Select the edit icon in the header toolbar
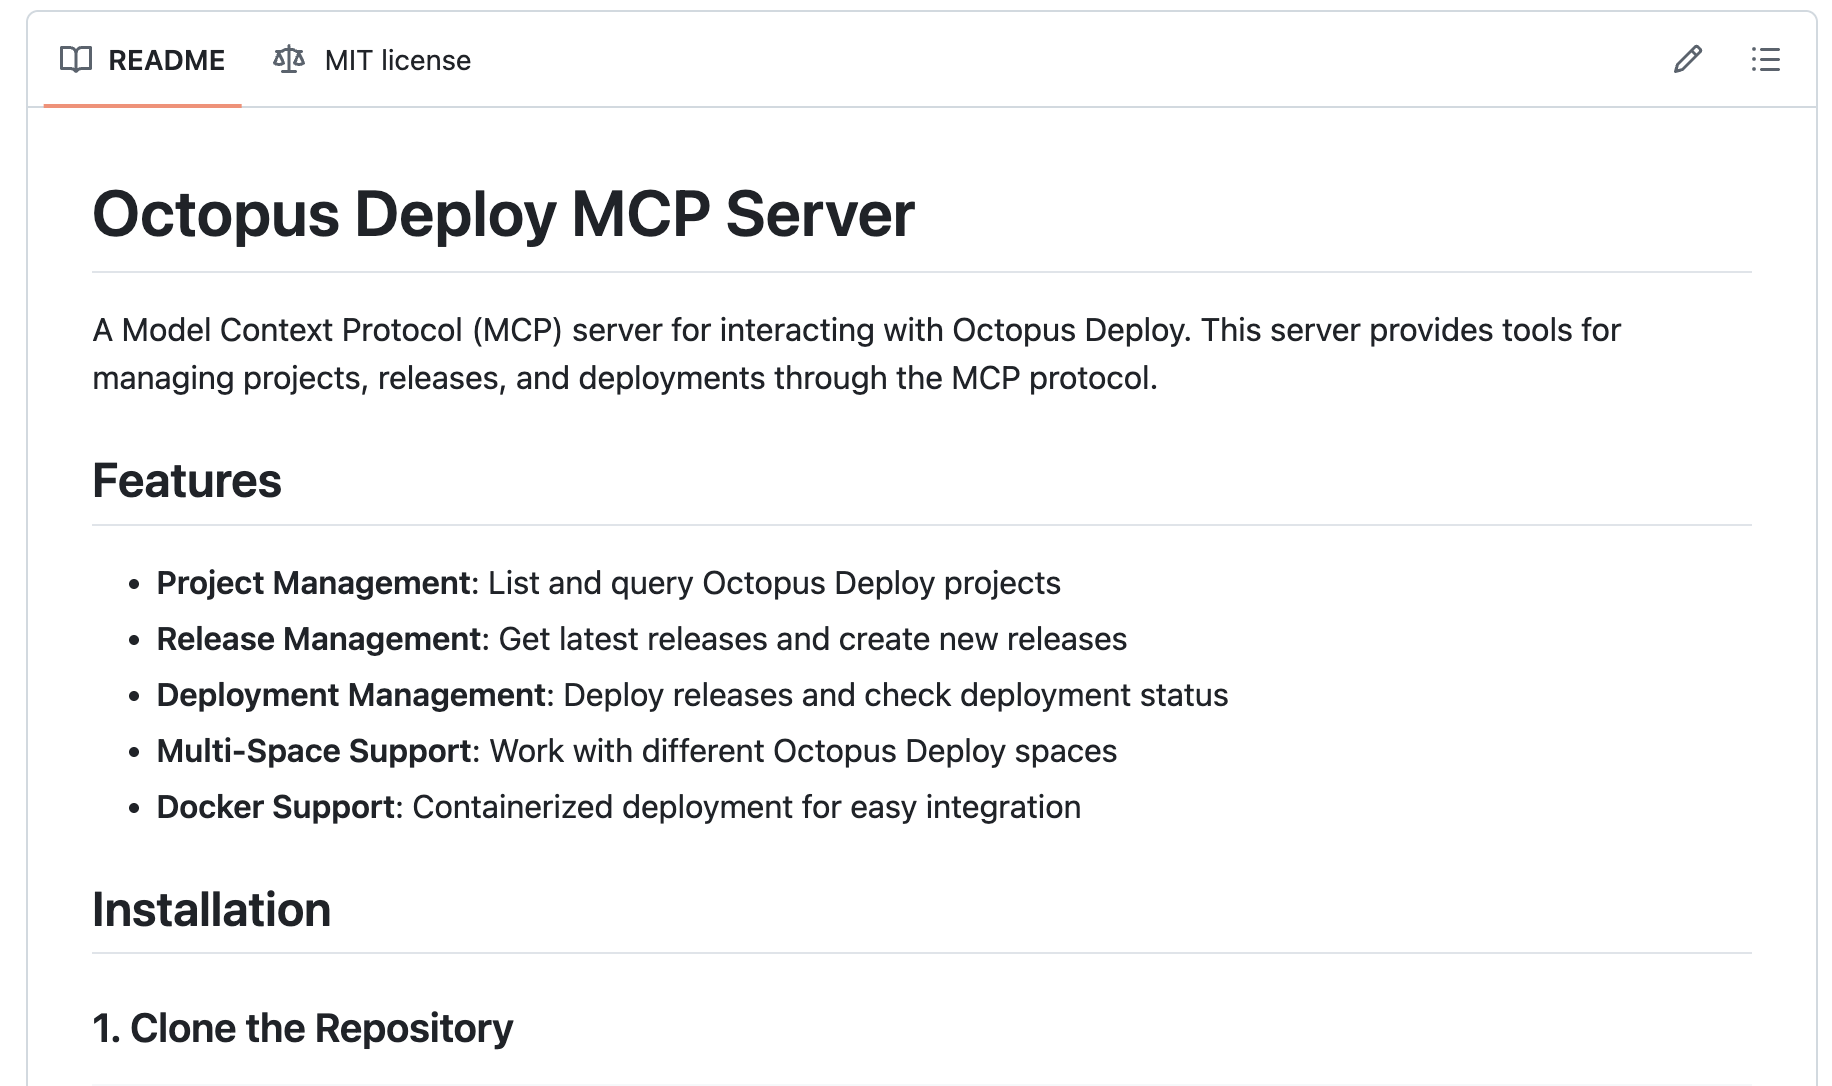The image size is (1832, 1086). [x=1687, y=60]
